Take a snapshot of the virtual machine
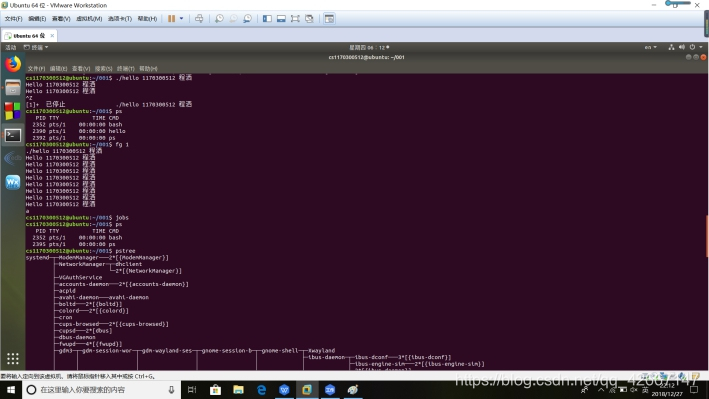This screenshot has height=399, width=709. pos(219,19)
